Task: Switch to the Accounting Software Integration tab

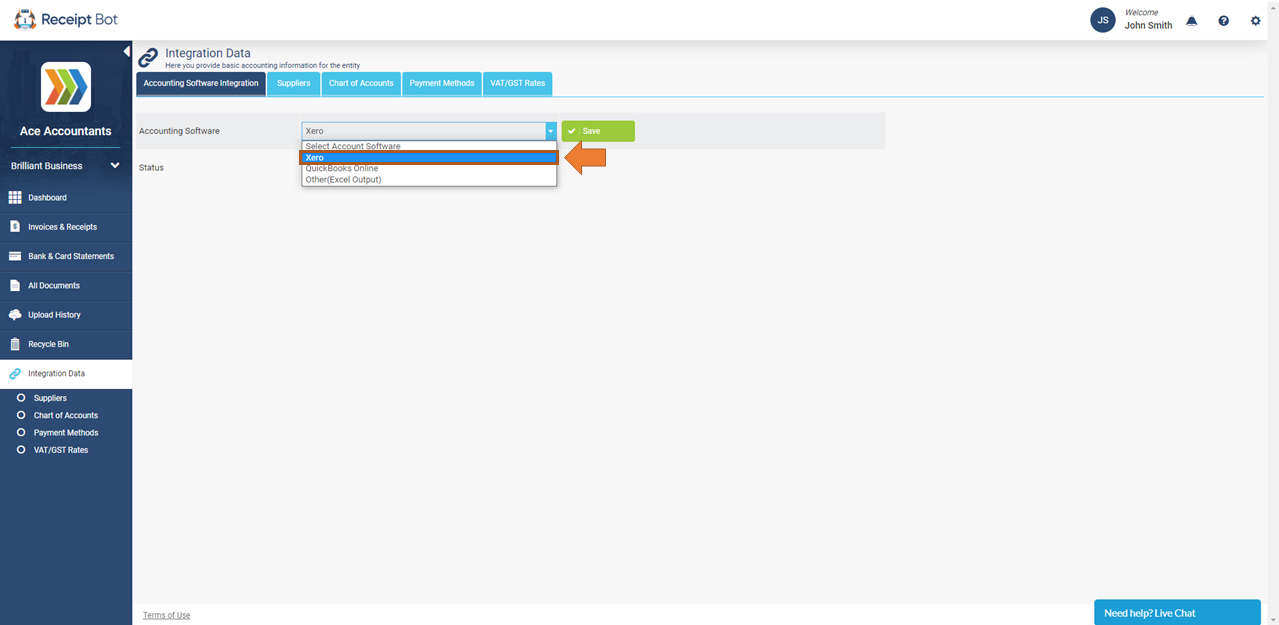Action: click(x=201, y=84)
